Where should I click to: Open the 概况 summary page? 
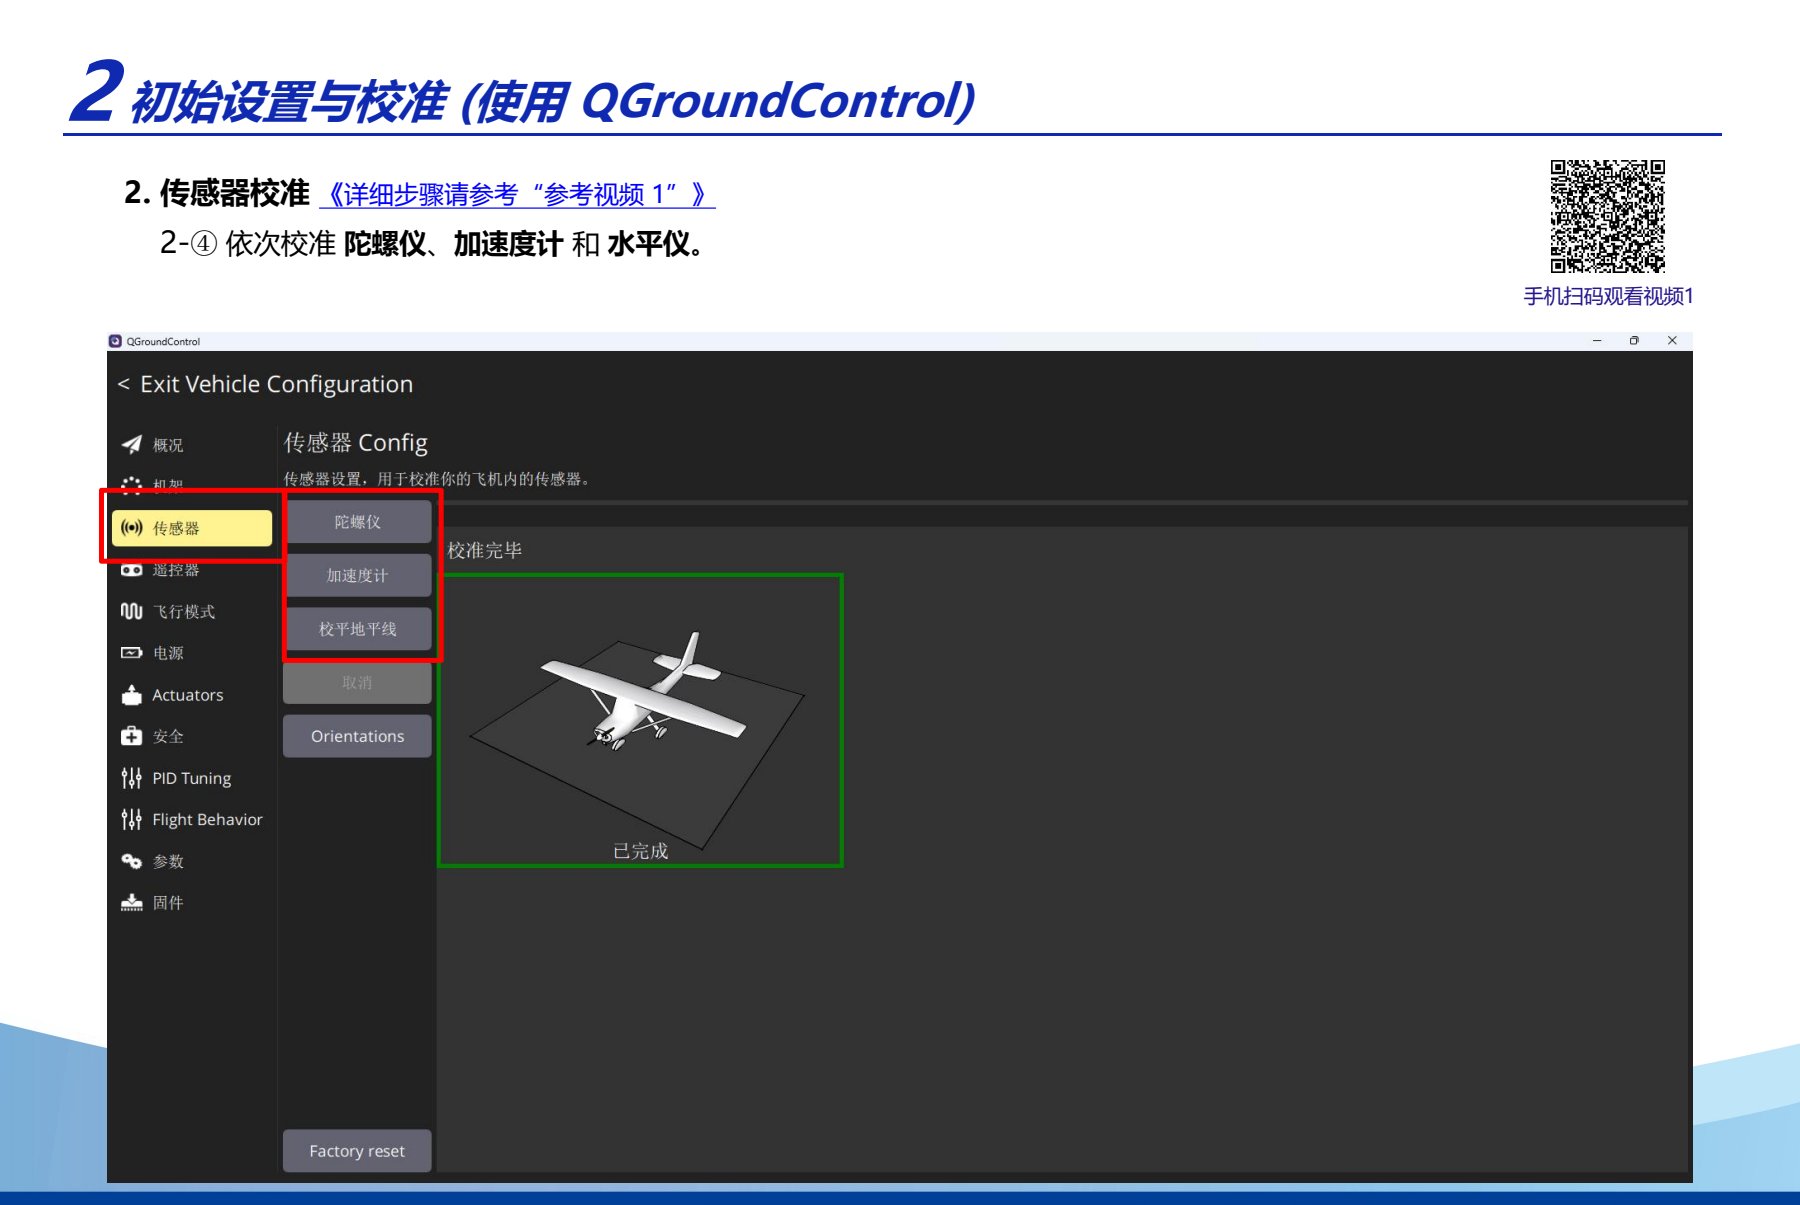192,444
